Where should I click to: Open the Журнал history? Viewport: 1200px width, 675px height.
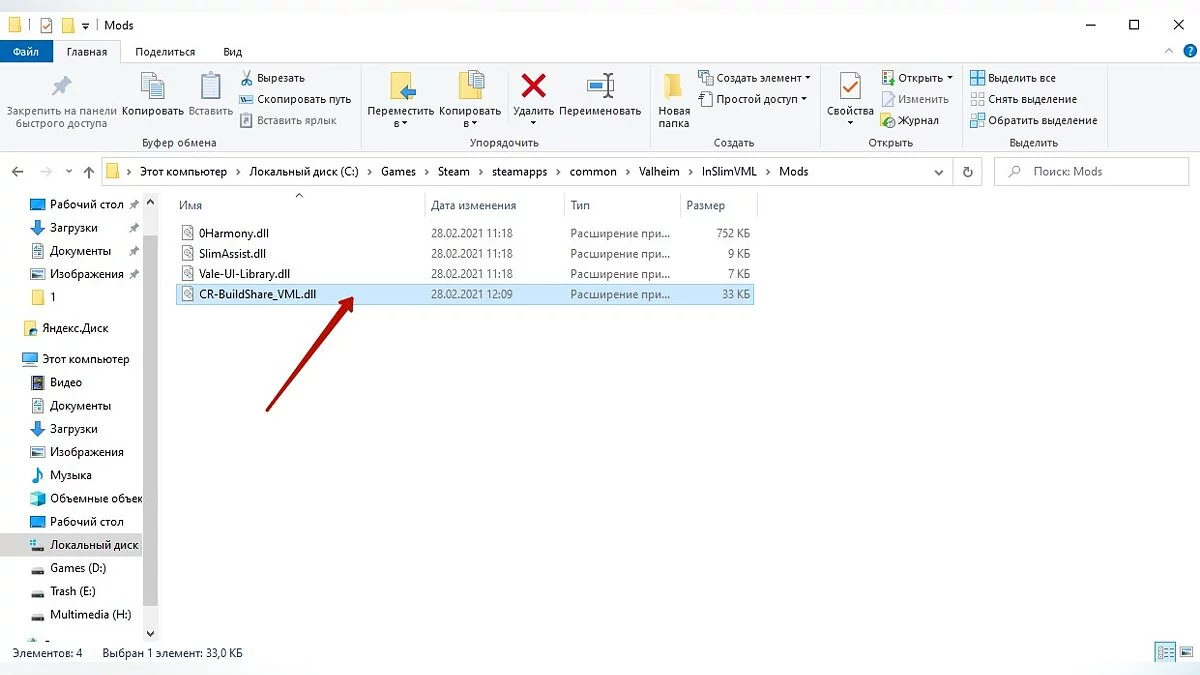click(910, 120)
